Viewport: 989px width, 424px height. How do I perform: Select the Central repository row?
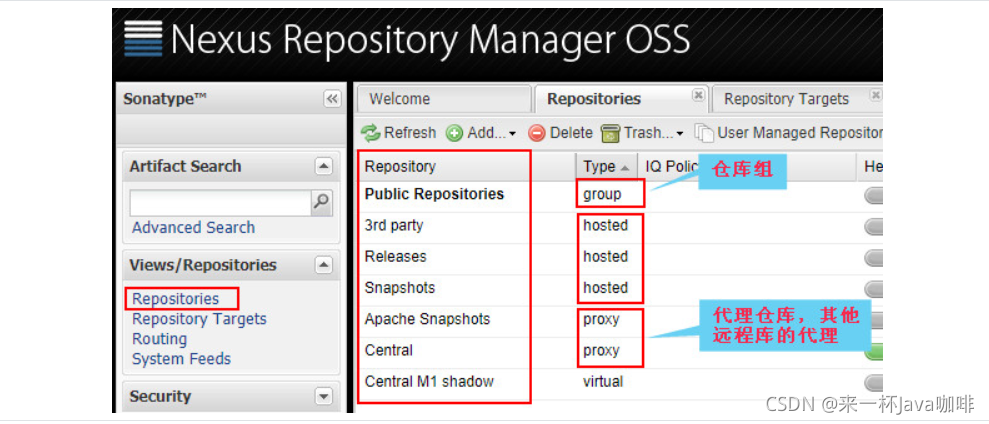(620, 351)
